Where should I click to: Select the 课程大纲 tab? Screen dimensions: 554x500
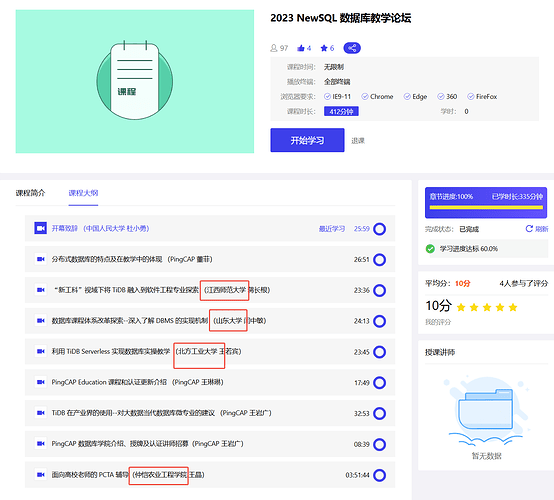point(83,193)
